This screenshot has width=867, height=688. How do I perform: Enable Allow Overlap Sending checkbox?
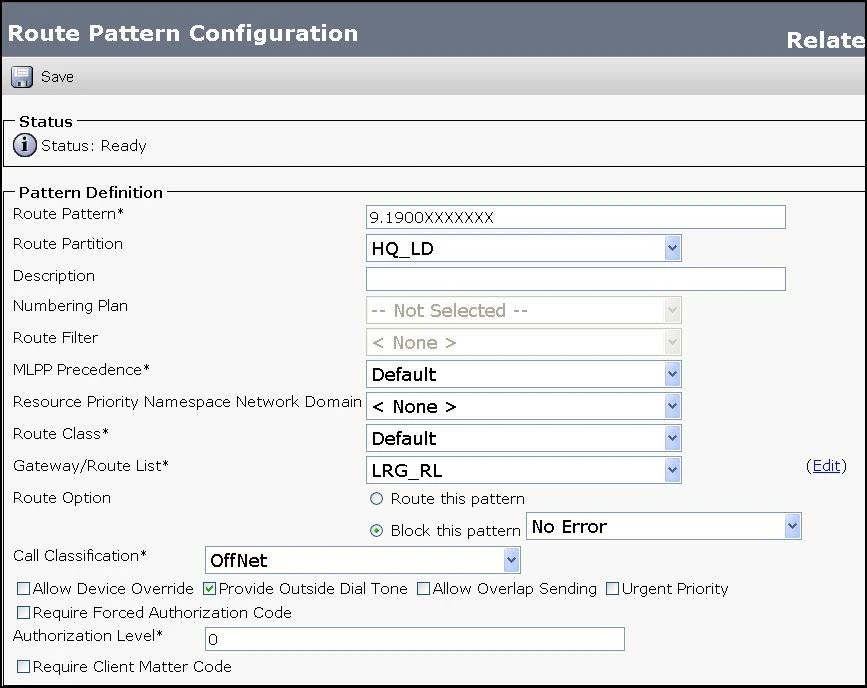click(423, 589)
